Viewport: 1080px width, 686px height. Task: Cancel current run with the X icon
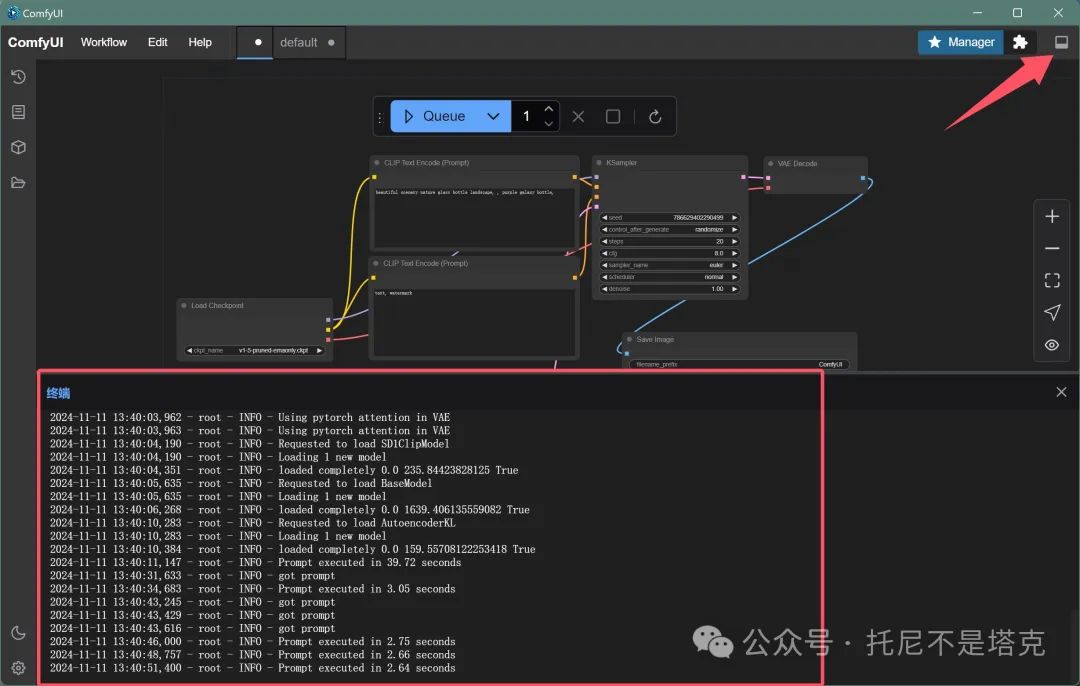tap(578, 116)
